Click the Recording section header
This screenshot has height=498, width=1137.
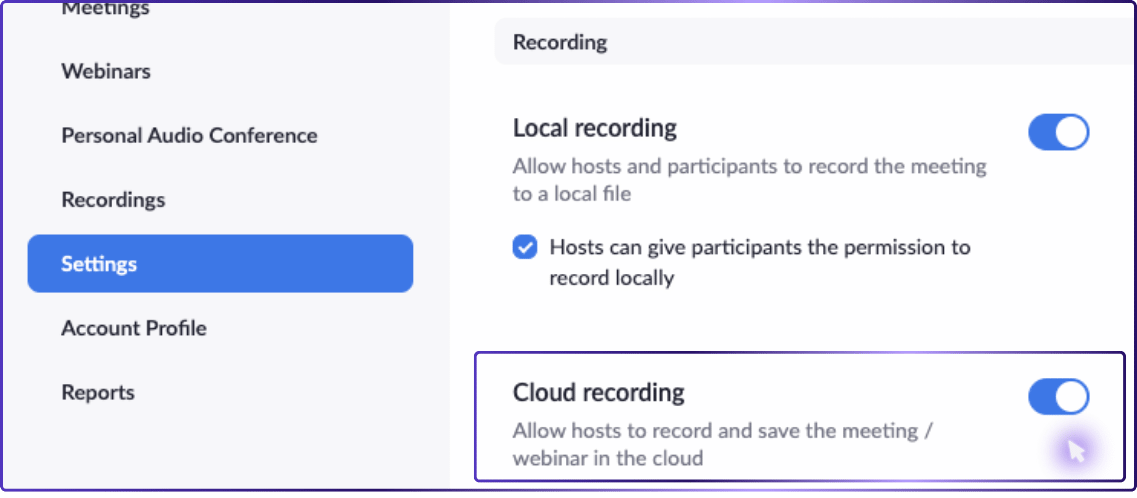(x=560, y=43)
